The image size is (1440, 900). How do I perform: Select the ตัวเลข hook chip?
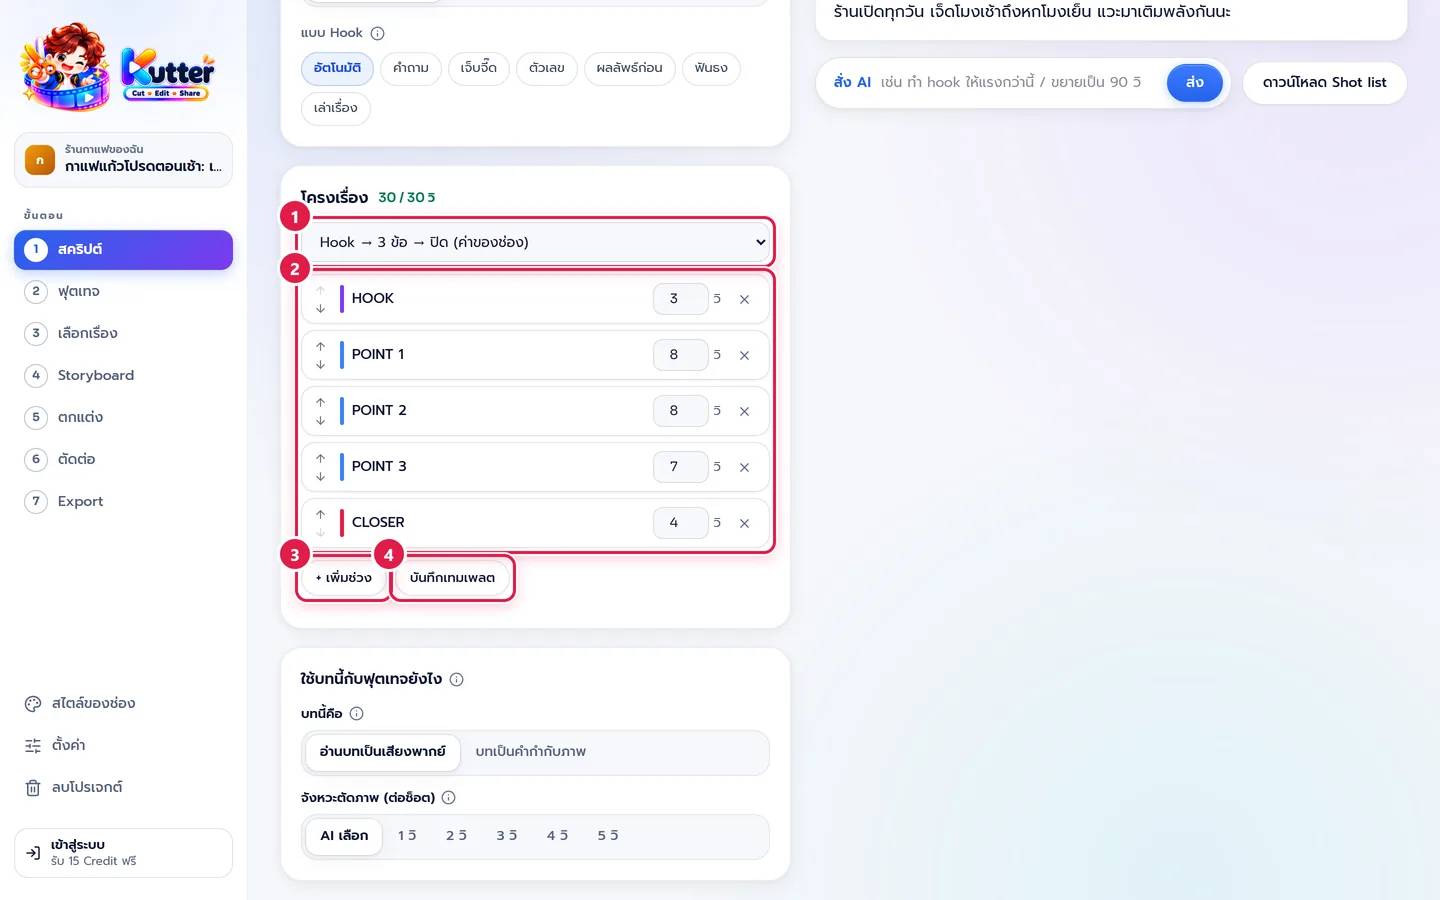(x=547, y=68)
